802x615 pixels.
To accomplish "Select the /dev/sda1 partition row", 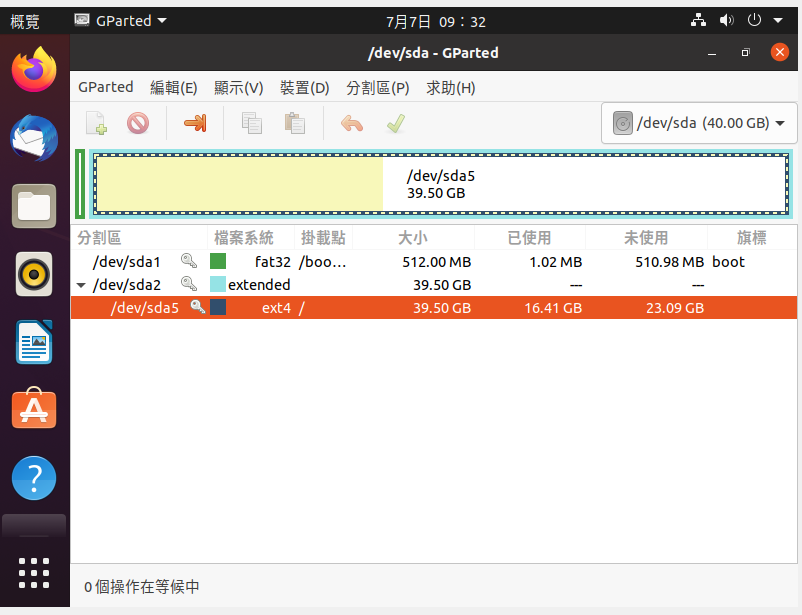I will click(x=400, y=262).
